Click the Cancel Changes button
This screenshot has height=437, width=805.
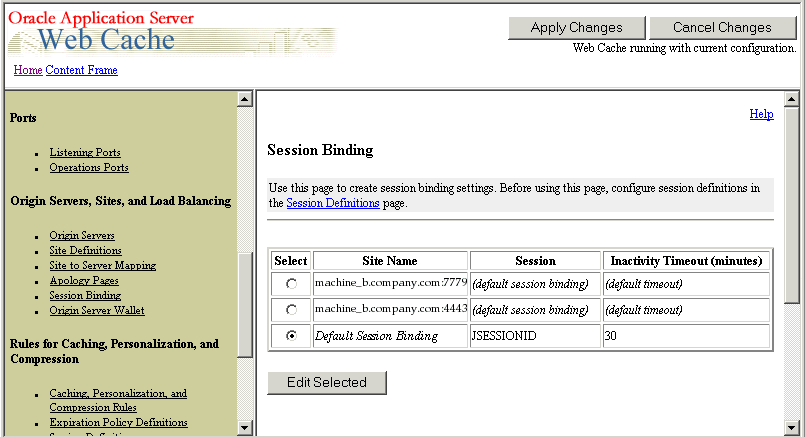point(722,28)
